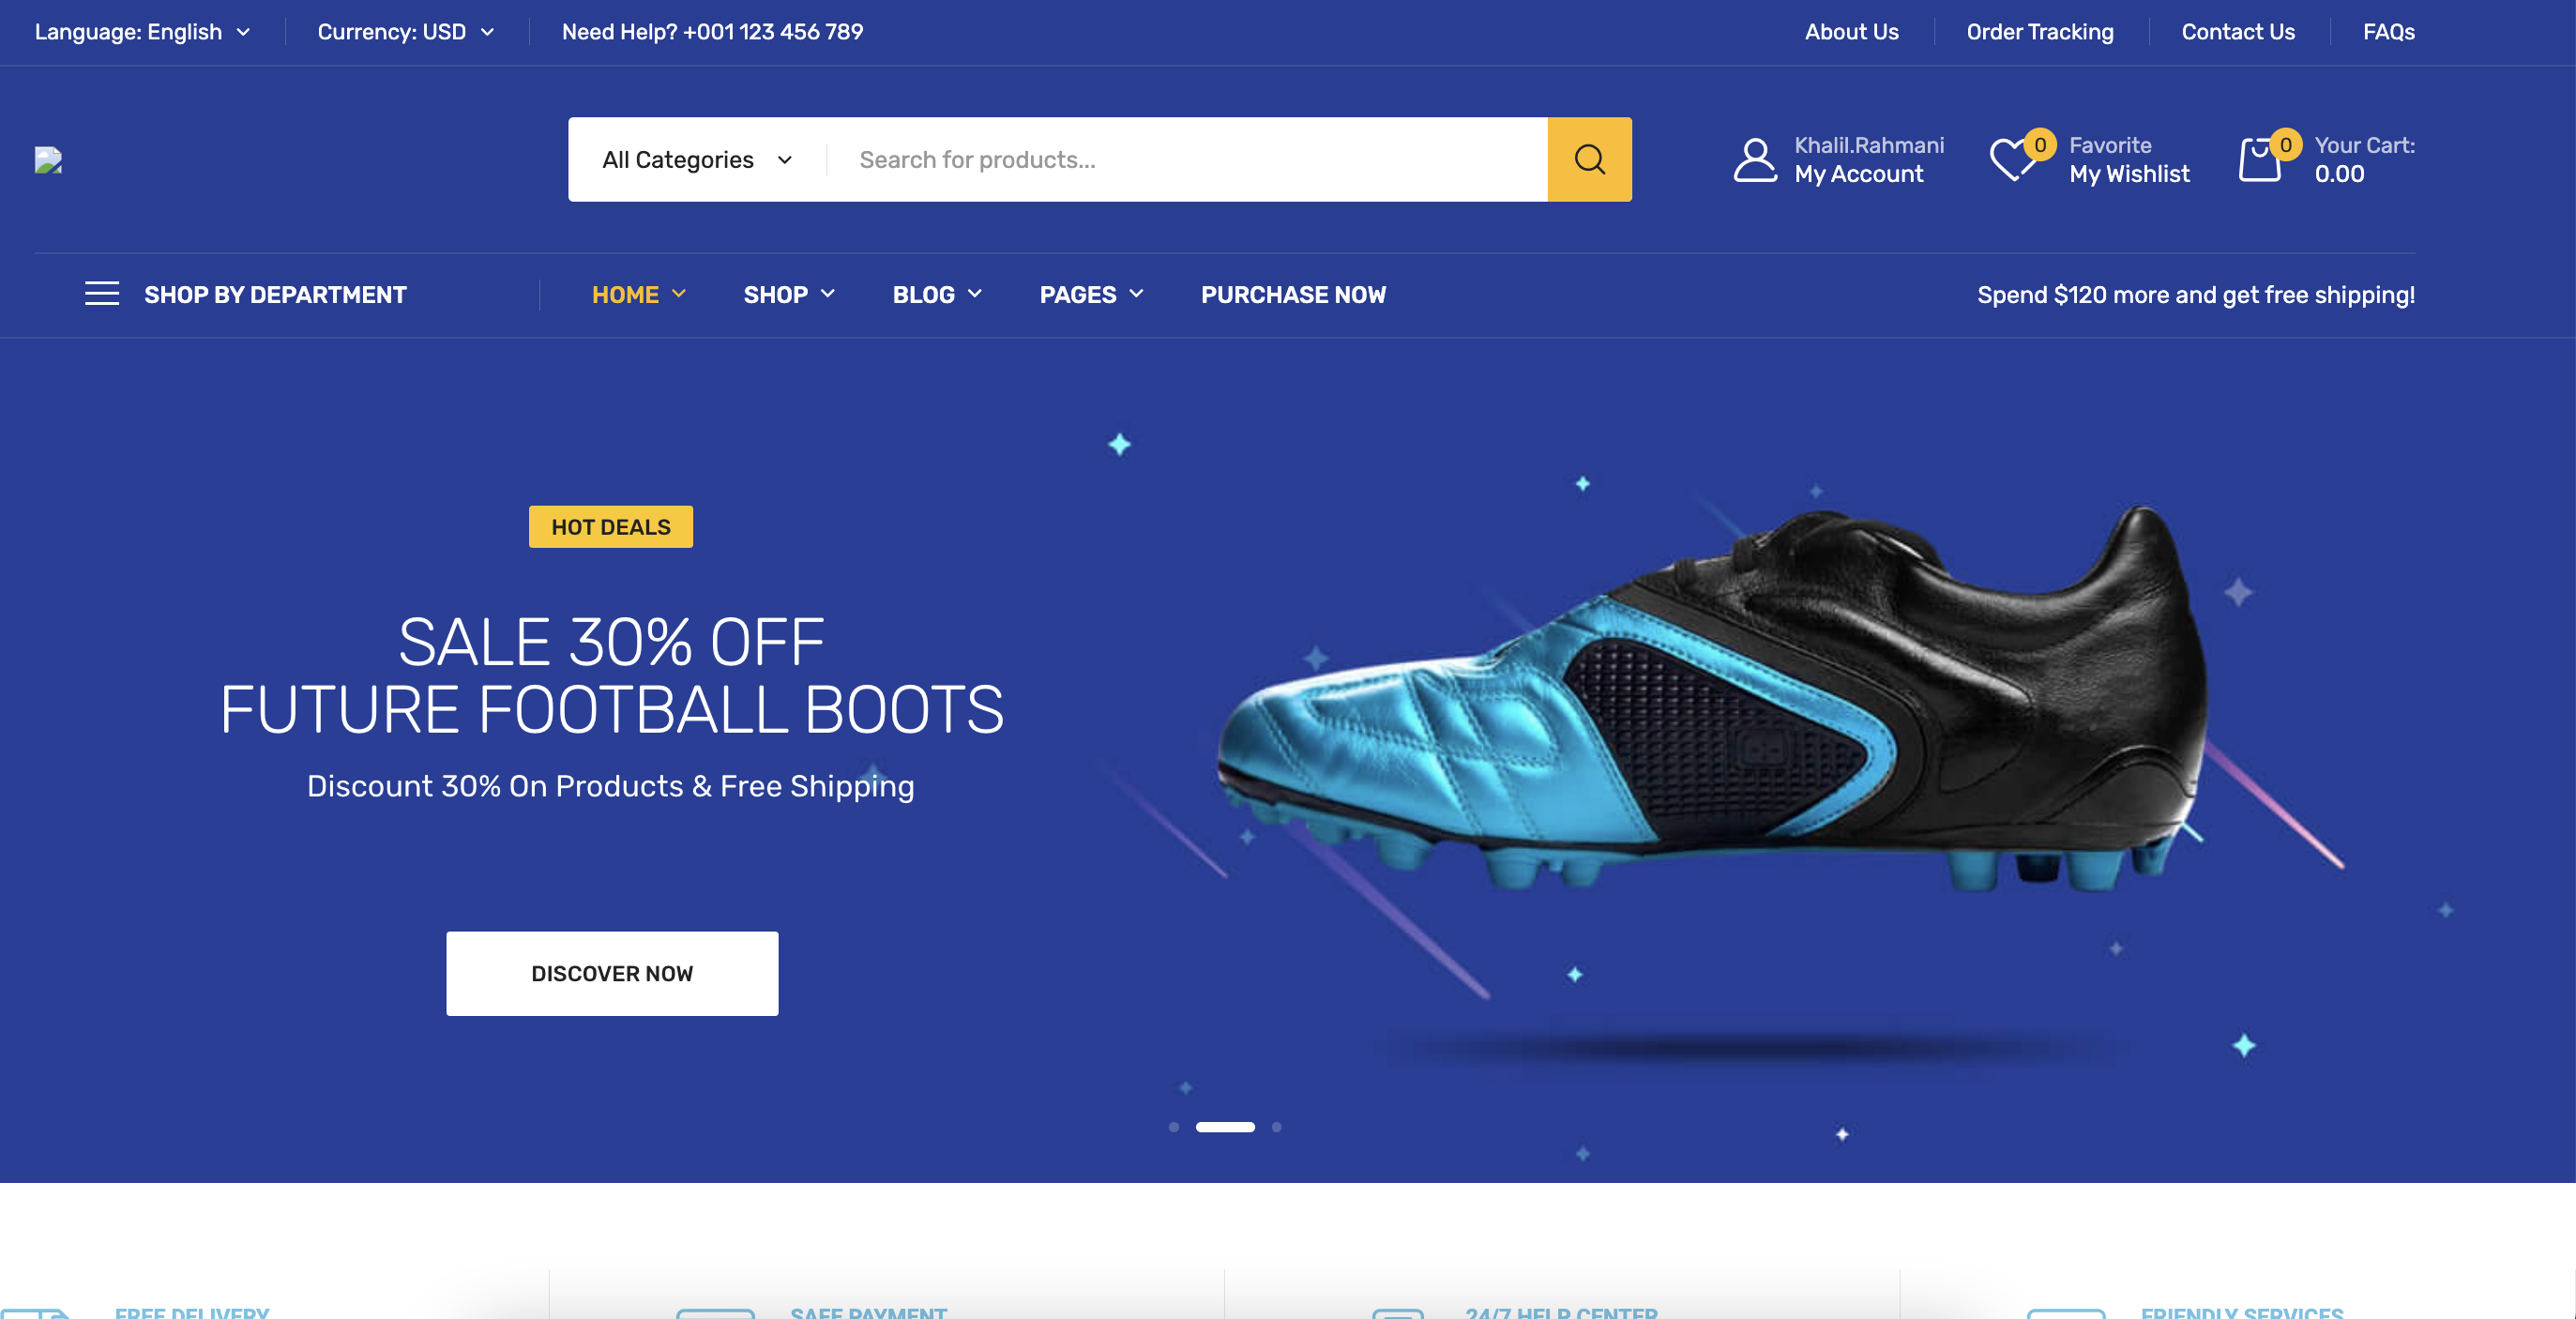Open the SHOP menu item
The height and width of the screenshot is (1319, 2576).
[789, 295]
